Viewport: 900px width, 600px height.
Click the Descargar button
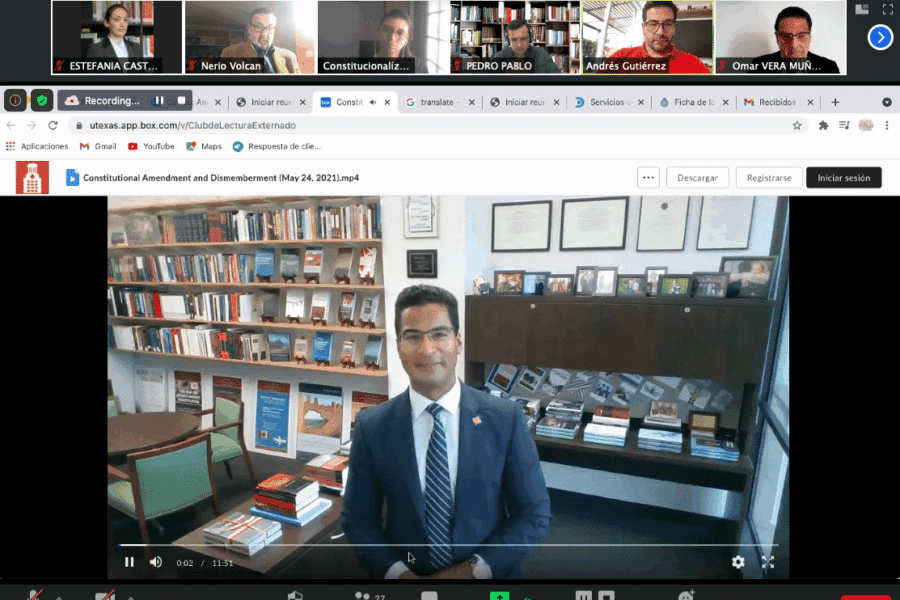[697, 178]
